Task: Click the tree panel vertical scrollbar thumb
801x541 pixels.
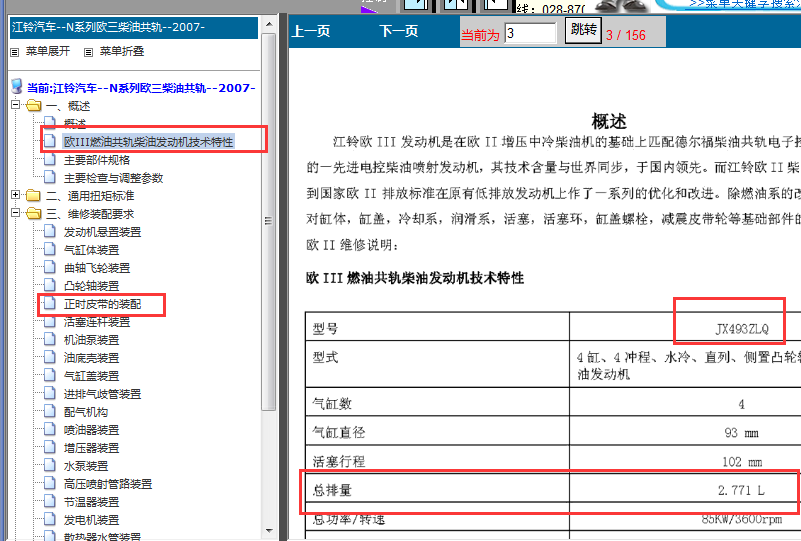Action: click(x=269, y=222)
